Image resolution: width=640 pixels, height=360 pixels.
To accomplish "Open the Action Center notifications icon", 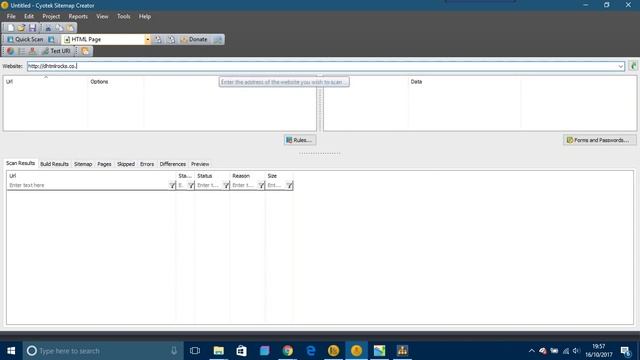I will click(625, 351).
